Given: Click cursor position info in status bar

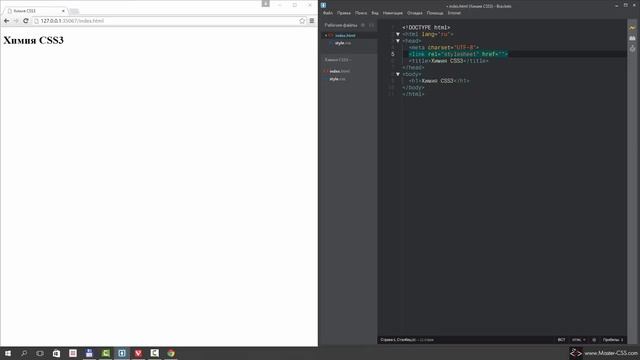Looking at the screenshot, I should click(398, 340).
